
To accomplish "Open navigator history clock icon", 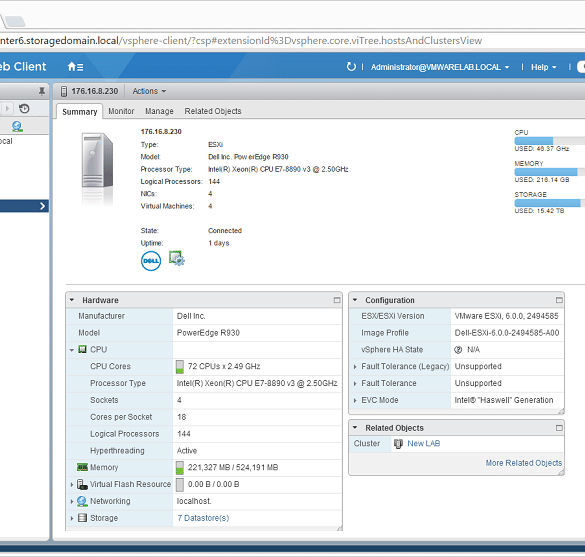I will tap(24, 109).
